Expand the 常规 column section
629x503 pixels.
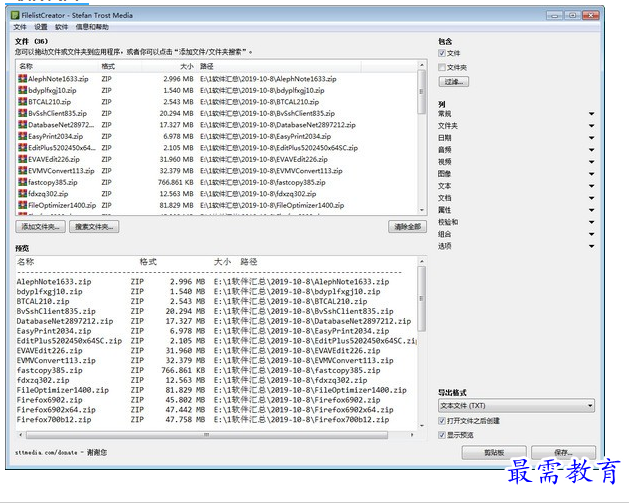click(591, 114)
